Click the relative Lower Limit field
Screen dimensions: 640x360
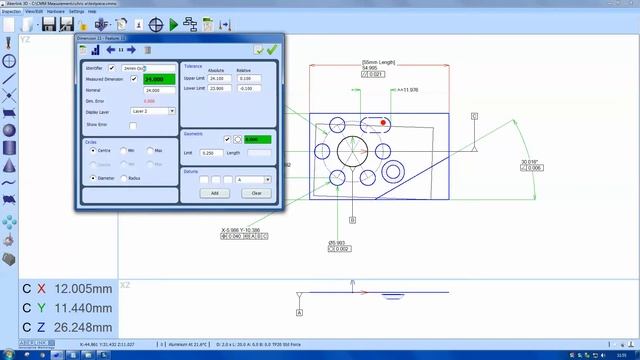pyautogui.click(x=249, y=88)
